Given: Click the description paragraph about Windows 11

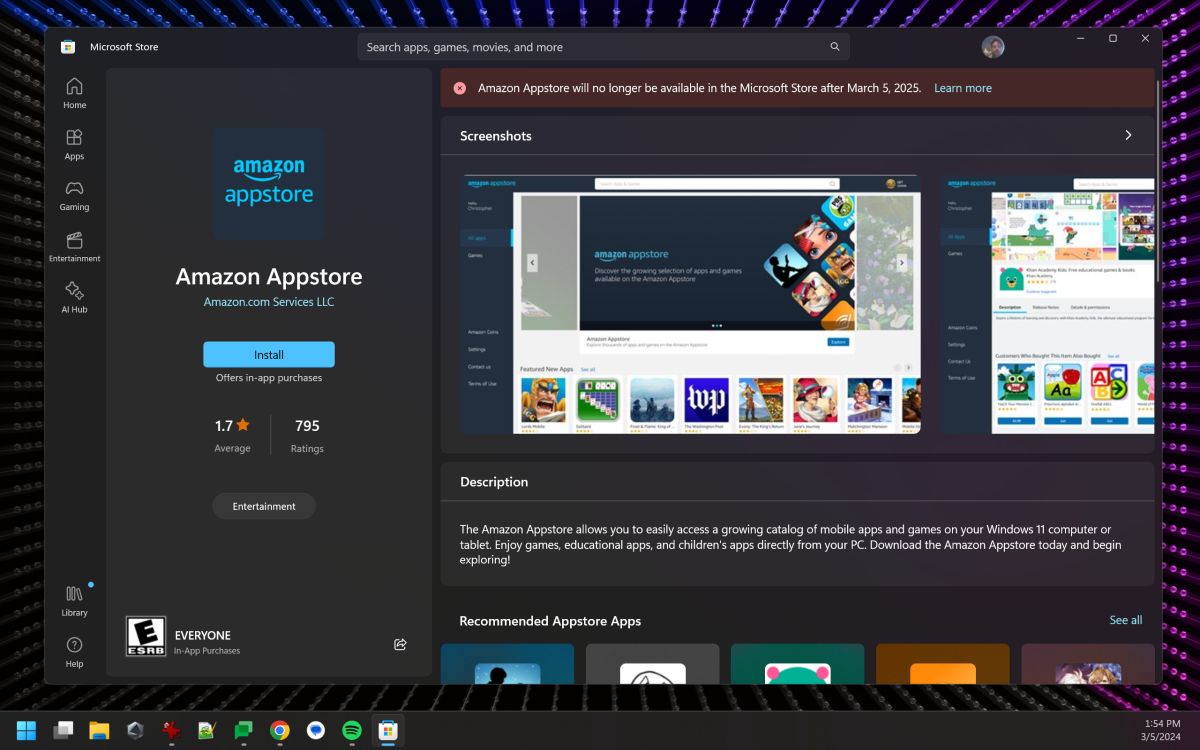Looking at the screenshot, I should tap(791, 545).
